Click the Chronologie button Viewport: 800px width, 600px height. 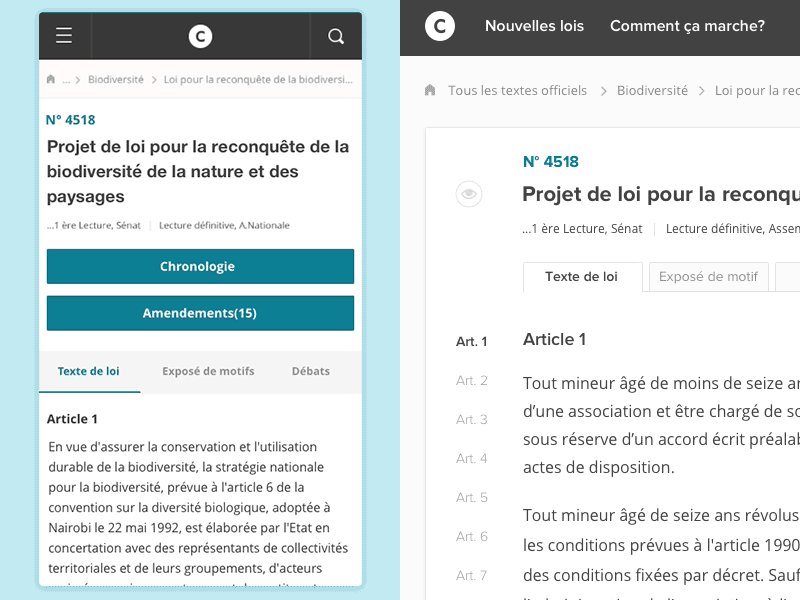tap(200, 266)
